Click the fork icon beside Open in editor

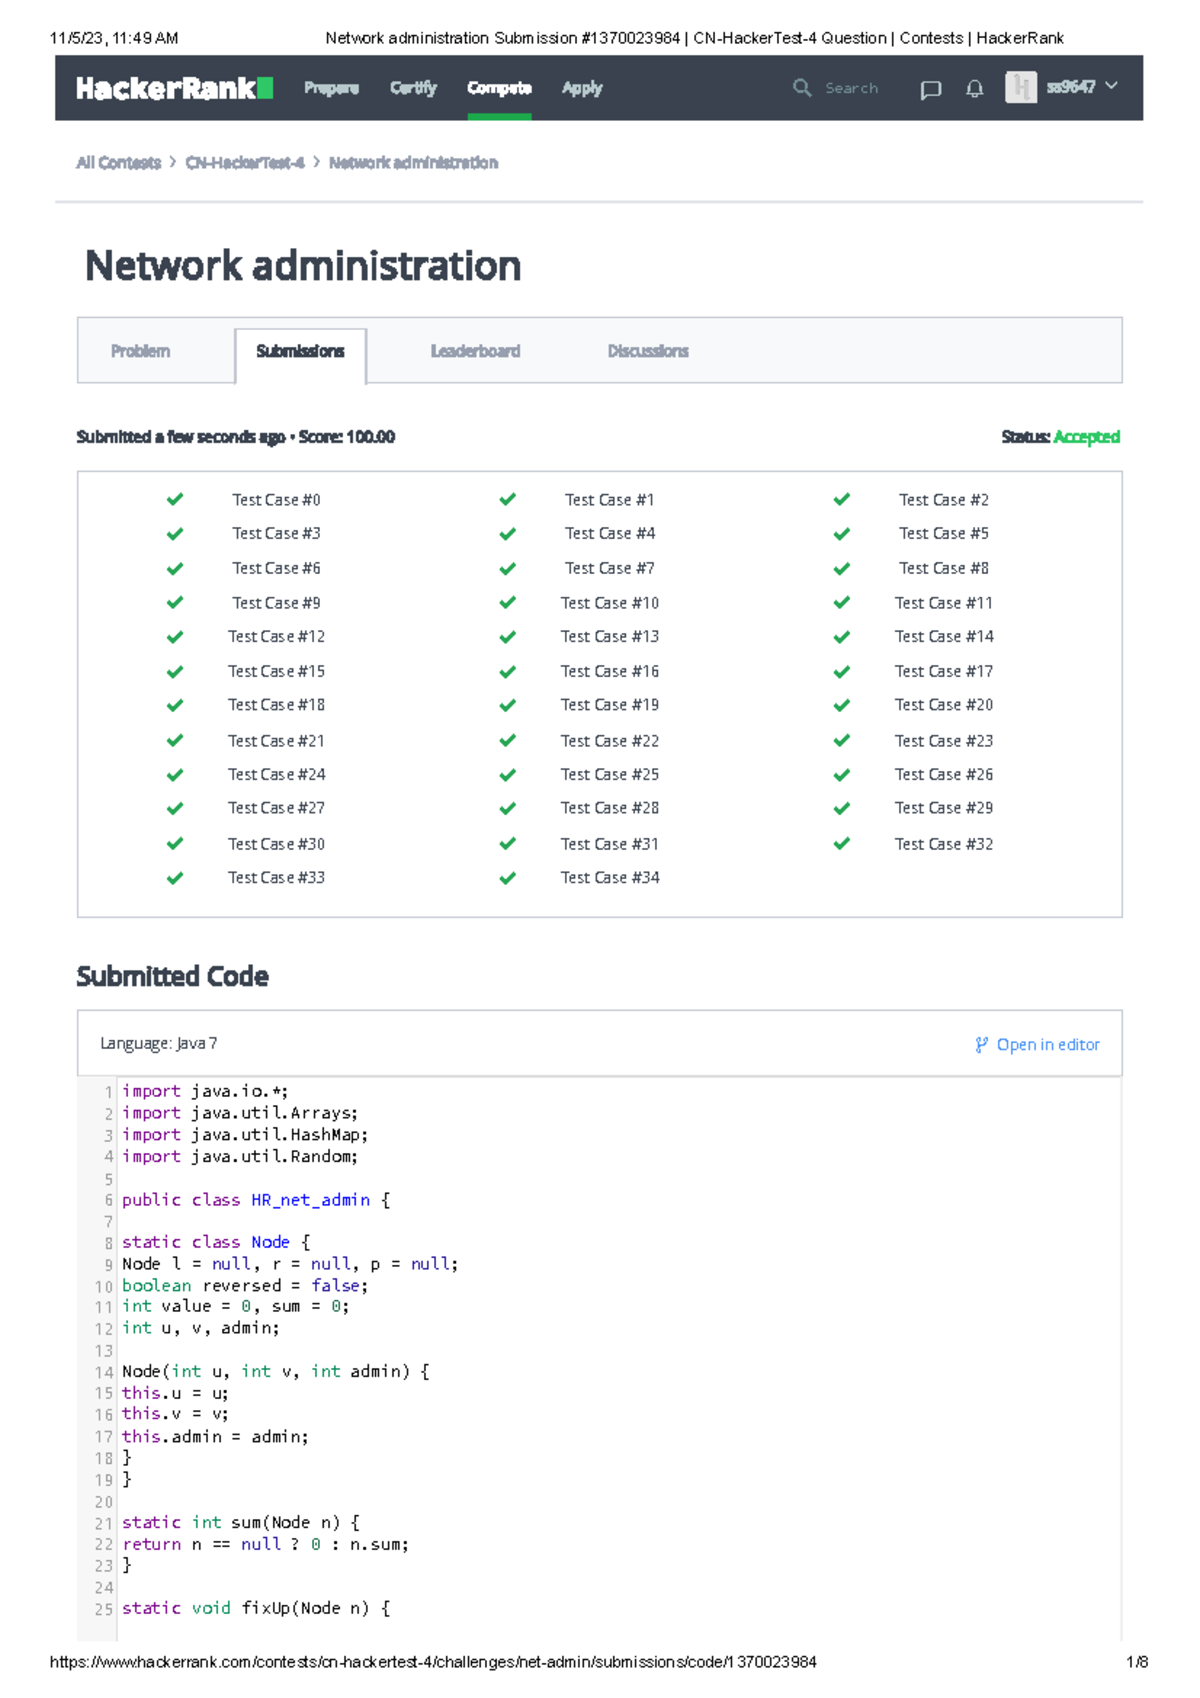[x=981, y=1045]
